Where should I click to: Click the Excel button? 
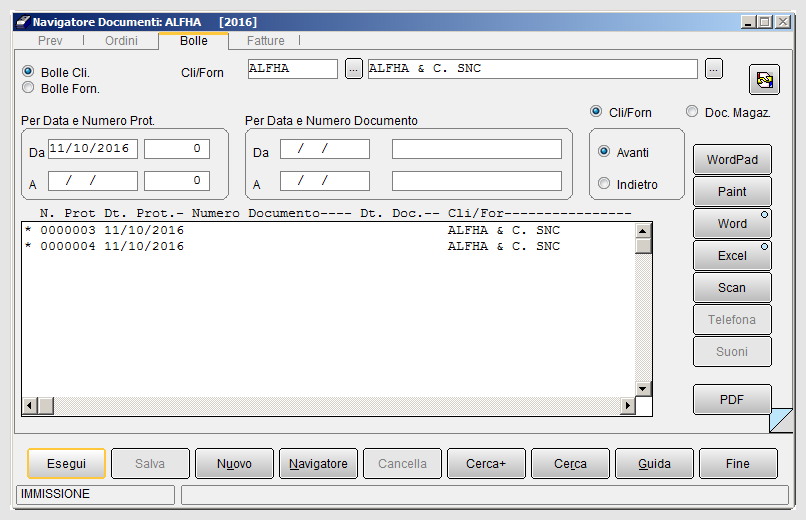732,255
